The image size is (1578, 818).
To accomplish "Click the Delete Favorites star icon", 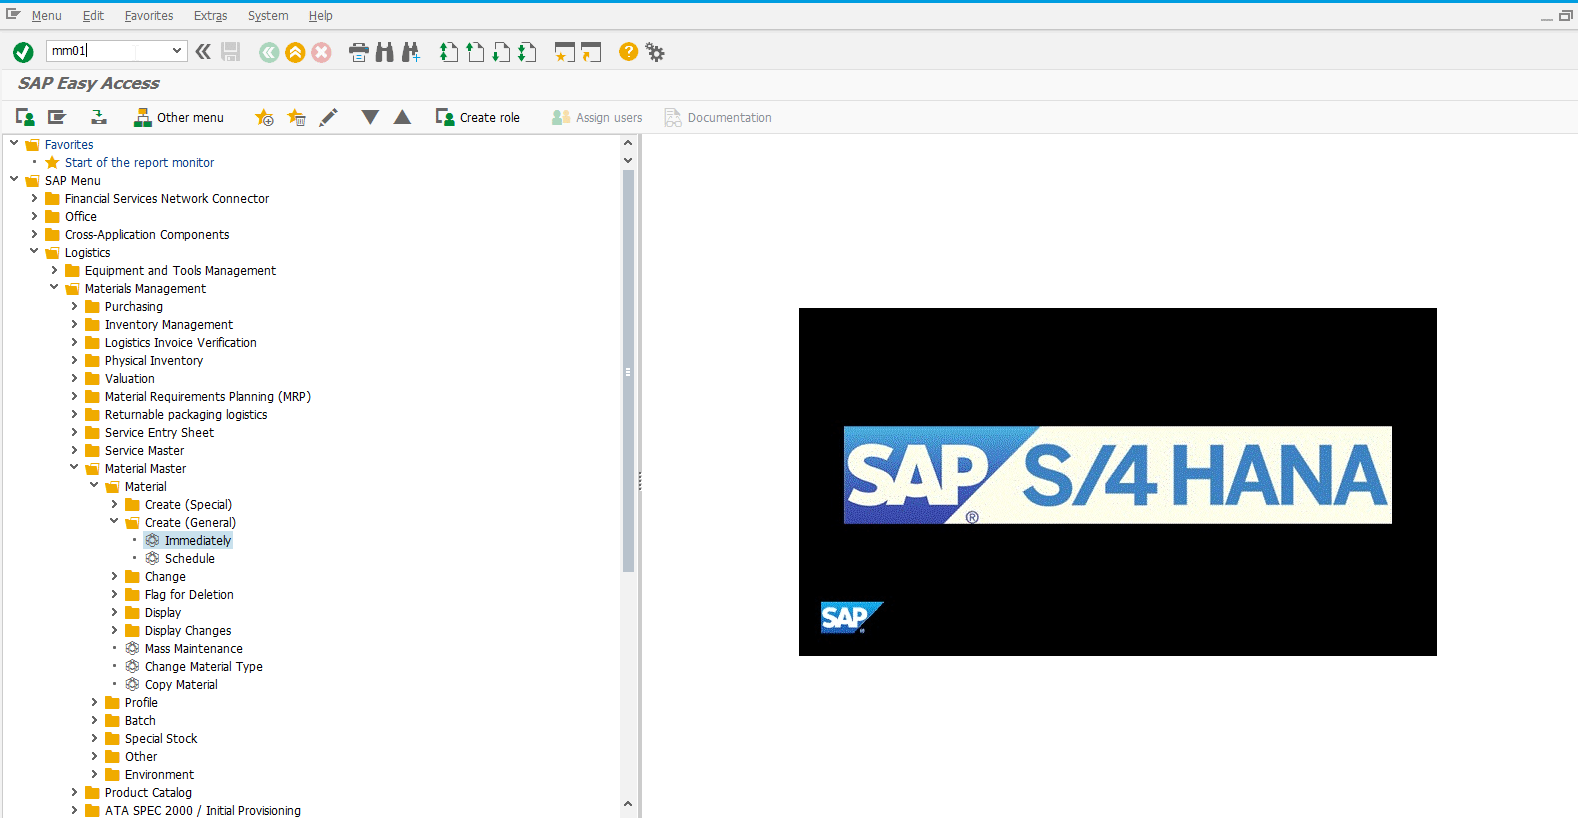I will (296, 117).
